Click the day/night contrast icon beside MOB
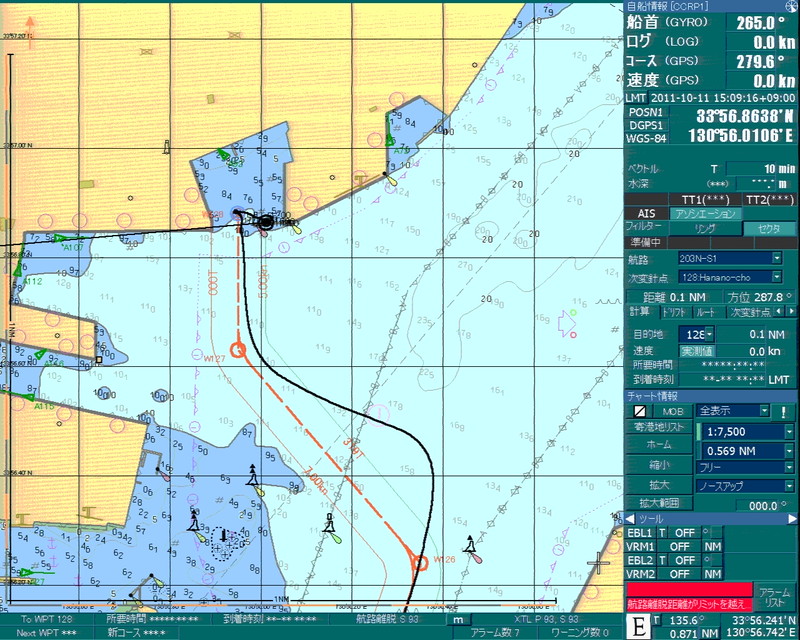This screenshot has height=640, width=800. pyautogui.click(x=637, y=411)
